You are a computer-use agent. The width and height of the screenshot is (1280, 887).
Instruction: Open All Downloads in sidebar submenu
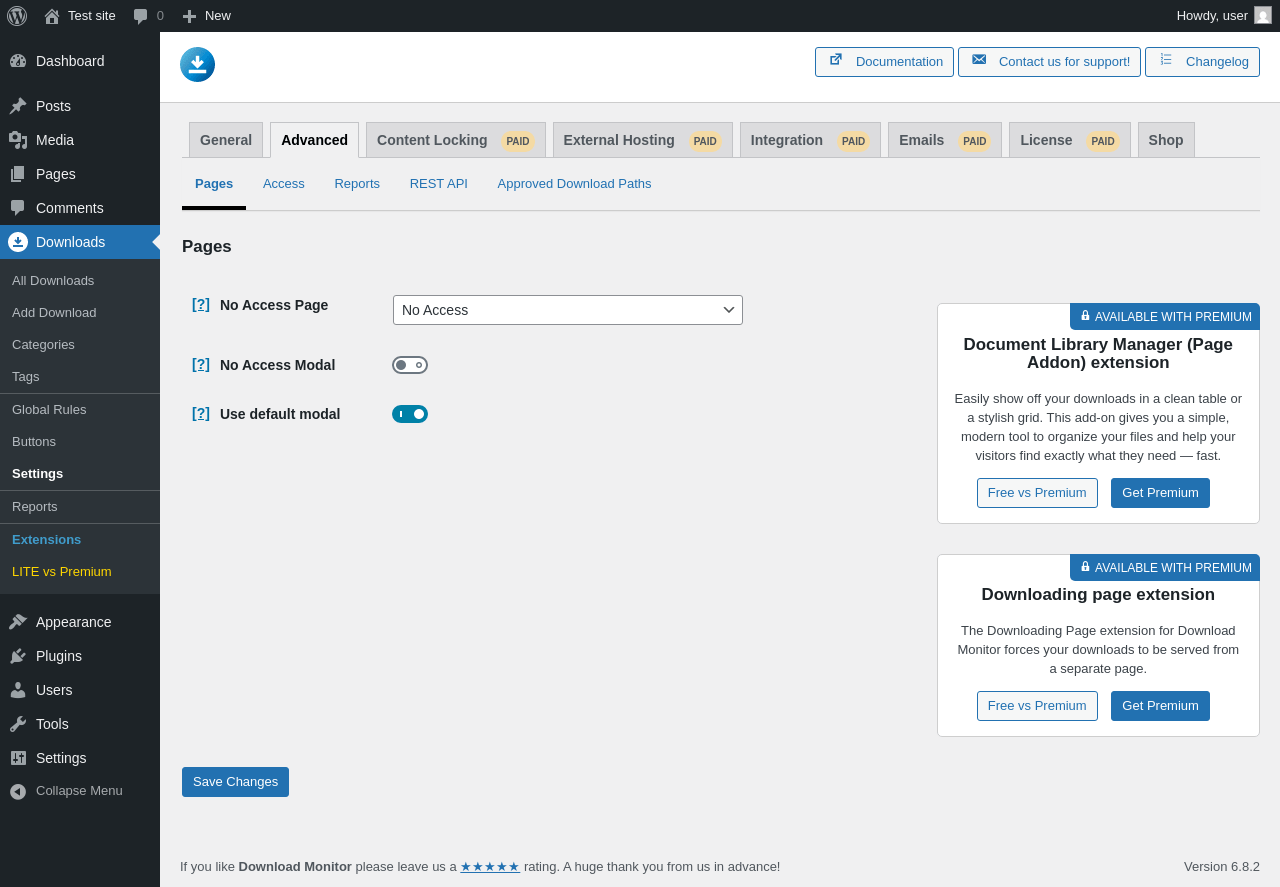(x=80, y=281)
